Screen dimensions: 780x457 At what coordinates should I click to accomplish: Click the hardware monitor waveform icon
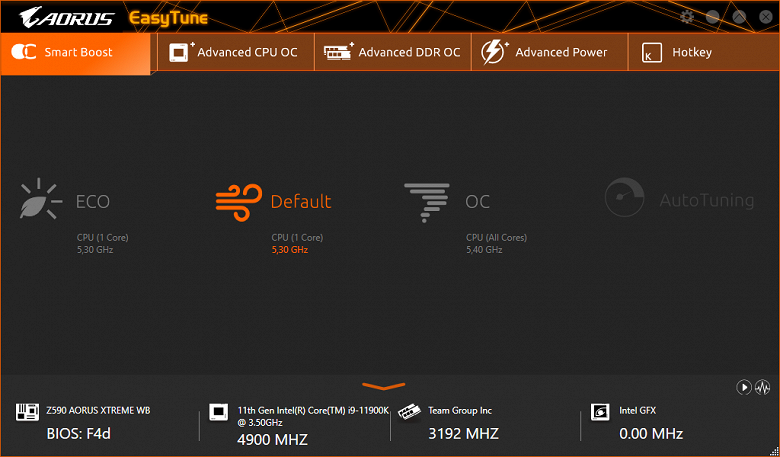click(x=763, y=387)
